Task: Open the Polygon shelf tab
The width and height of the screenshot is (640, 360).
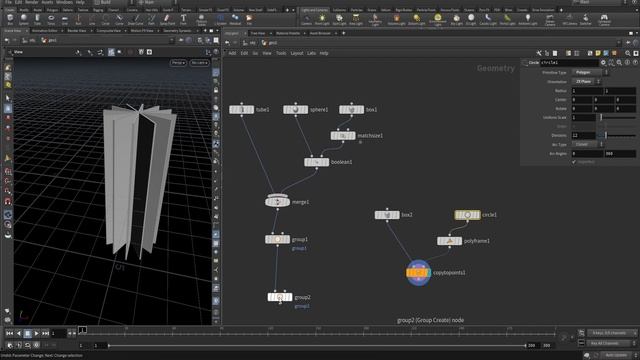Action: coord(52,10)
